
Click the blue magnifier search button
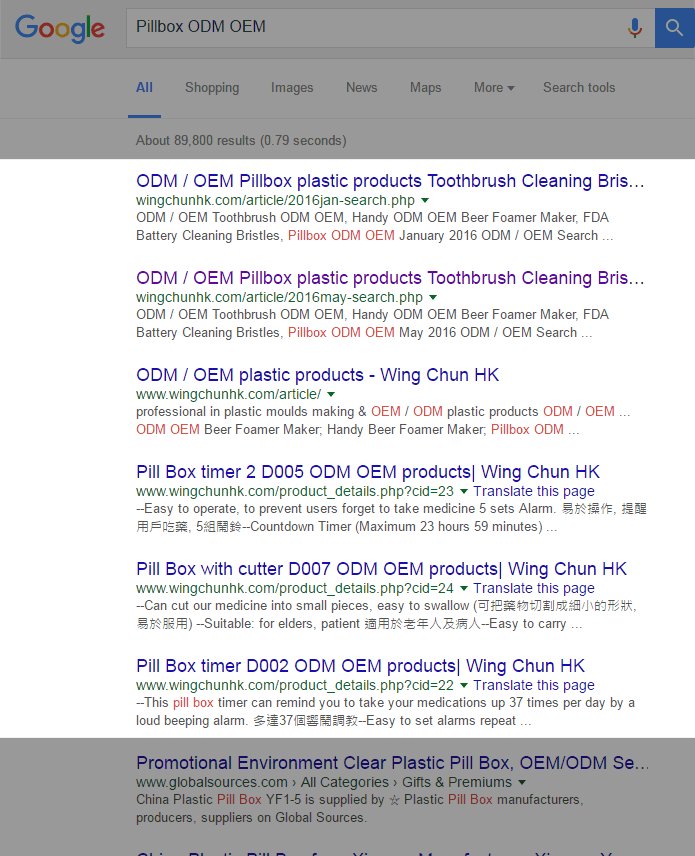[675, 28]
